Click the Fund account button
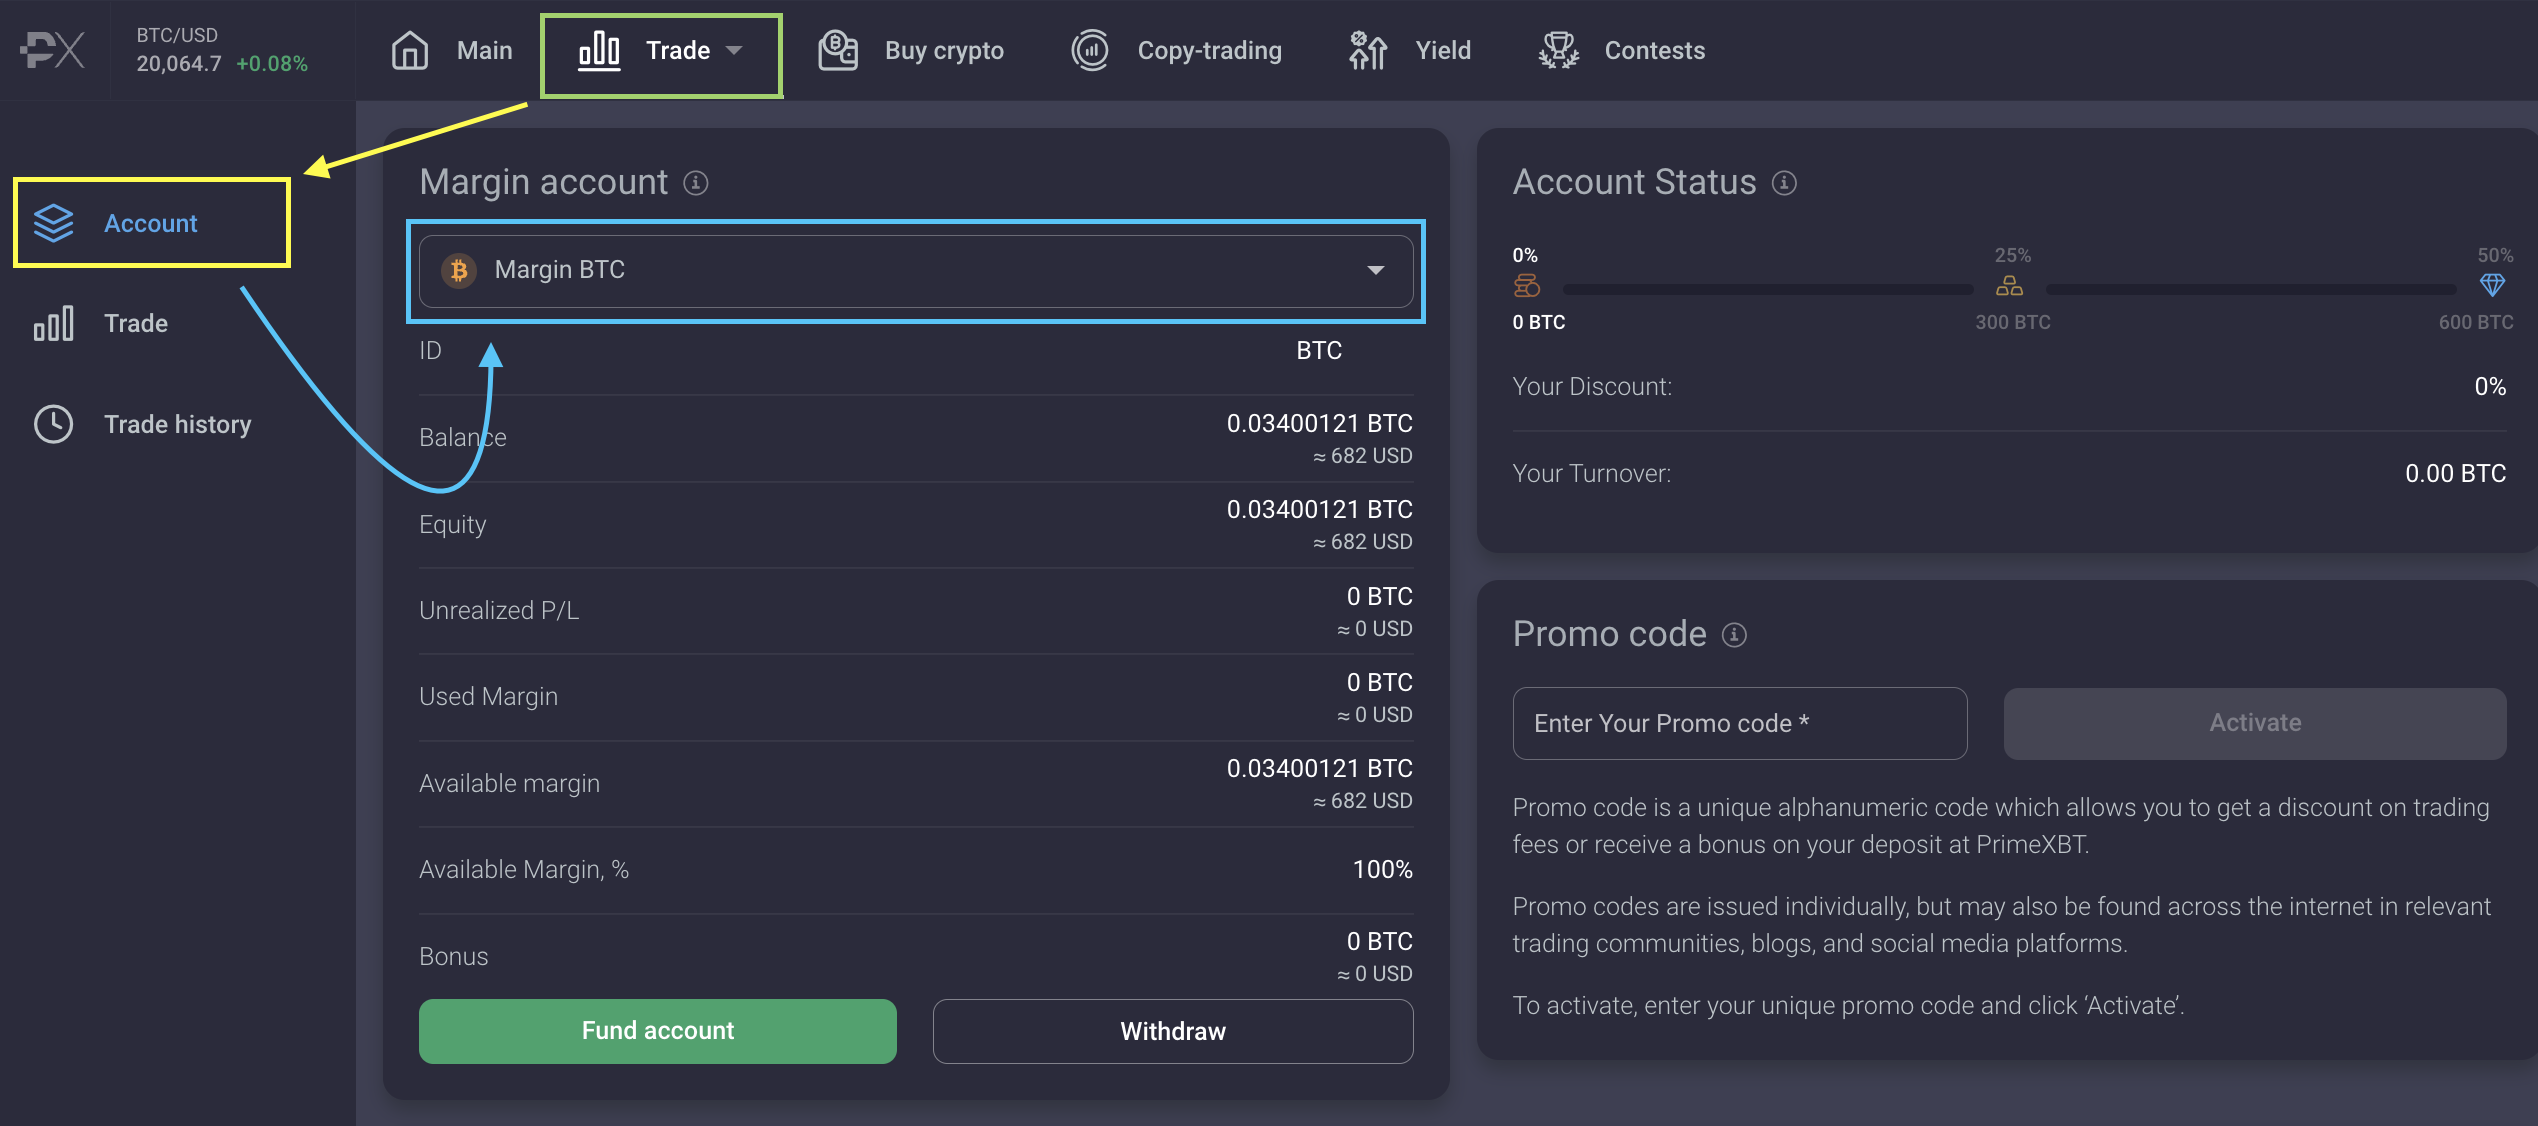2538x1126 pixels. click(658, 1031)
